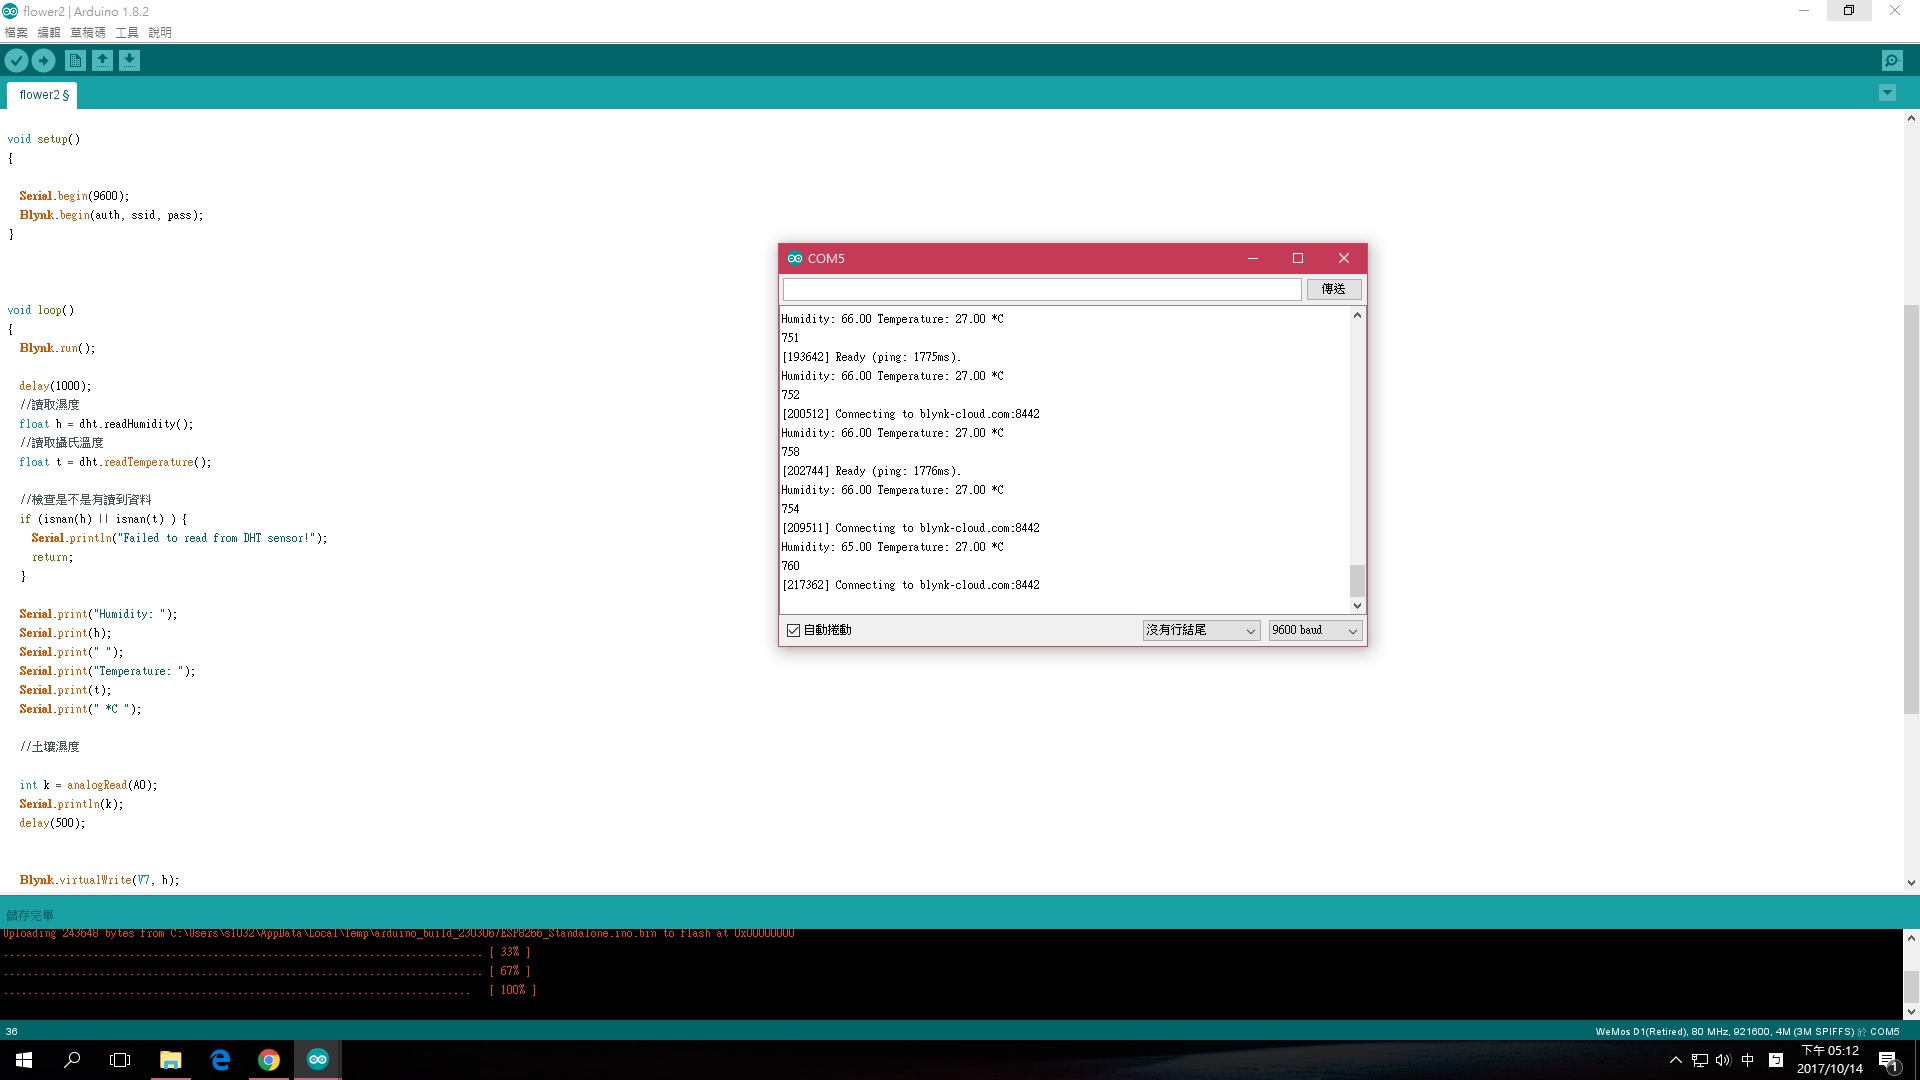
Task: Click the Save sketch icon
Action: [129, 61]
